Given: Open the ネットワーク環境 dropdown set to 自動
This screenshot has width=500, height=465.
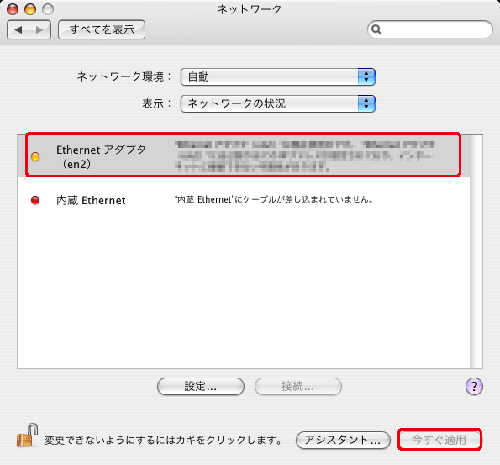Looking at the screenshot, I should point(278,77).
